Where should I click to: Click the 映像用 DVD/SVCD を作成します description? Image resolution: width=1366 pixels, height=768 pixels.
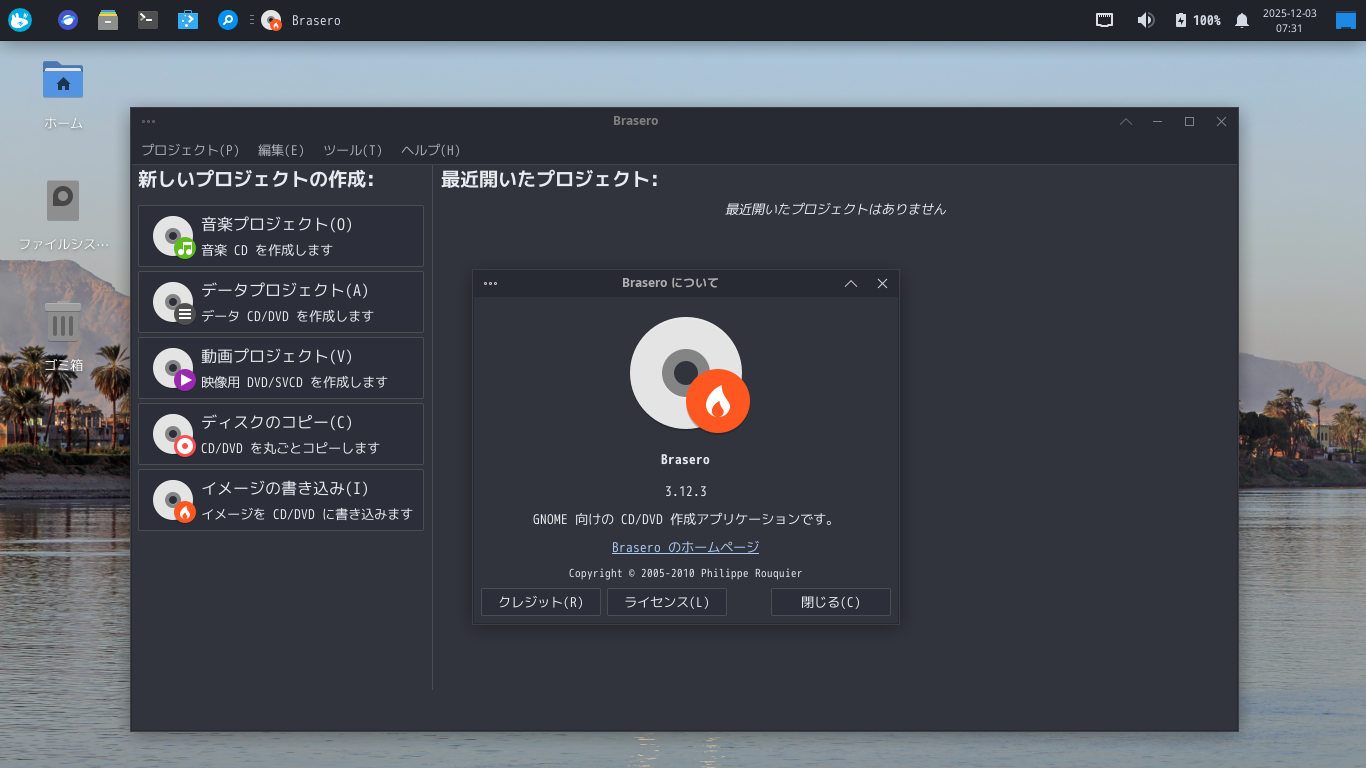294,382
